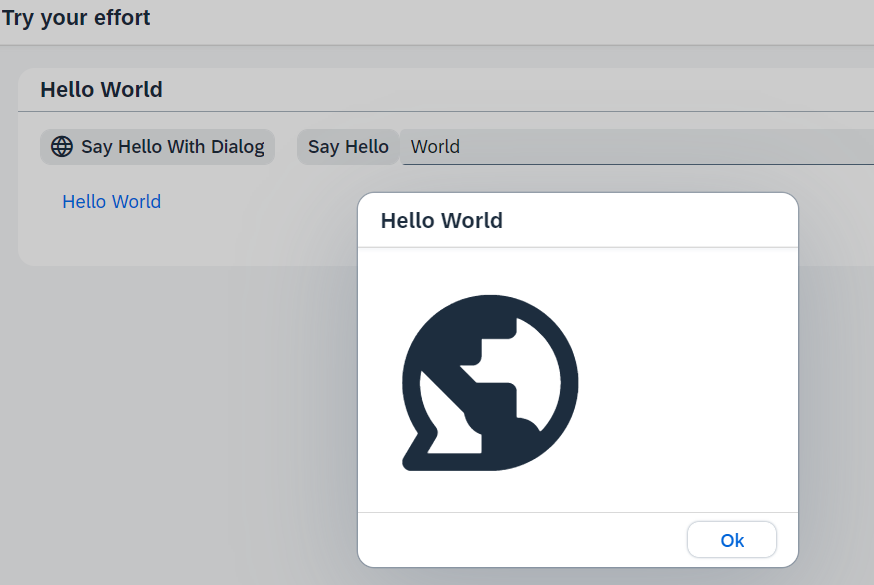Click the Hello World panel heading

(x=101, y=90)
